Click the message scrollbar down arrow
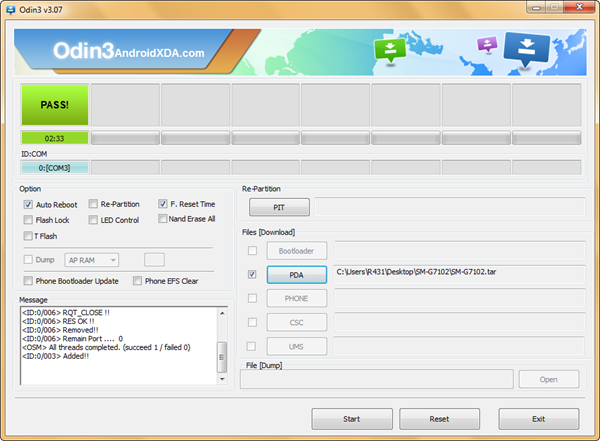 222,379
